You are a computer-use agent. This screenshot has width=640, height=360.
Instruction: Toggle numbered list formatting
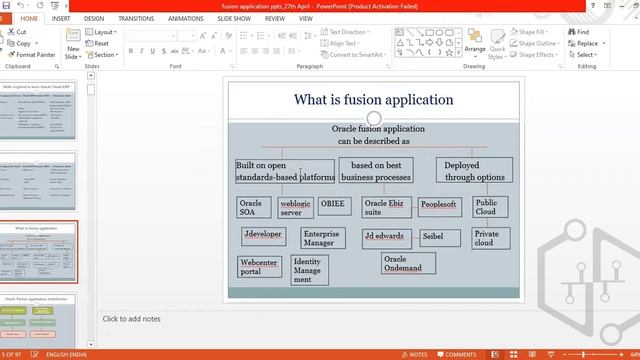pos(260,36)
